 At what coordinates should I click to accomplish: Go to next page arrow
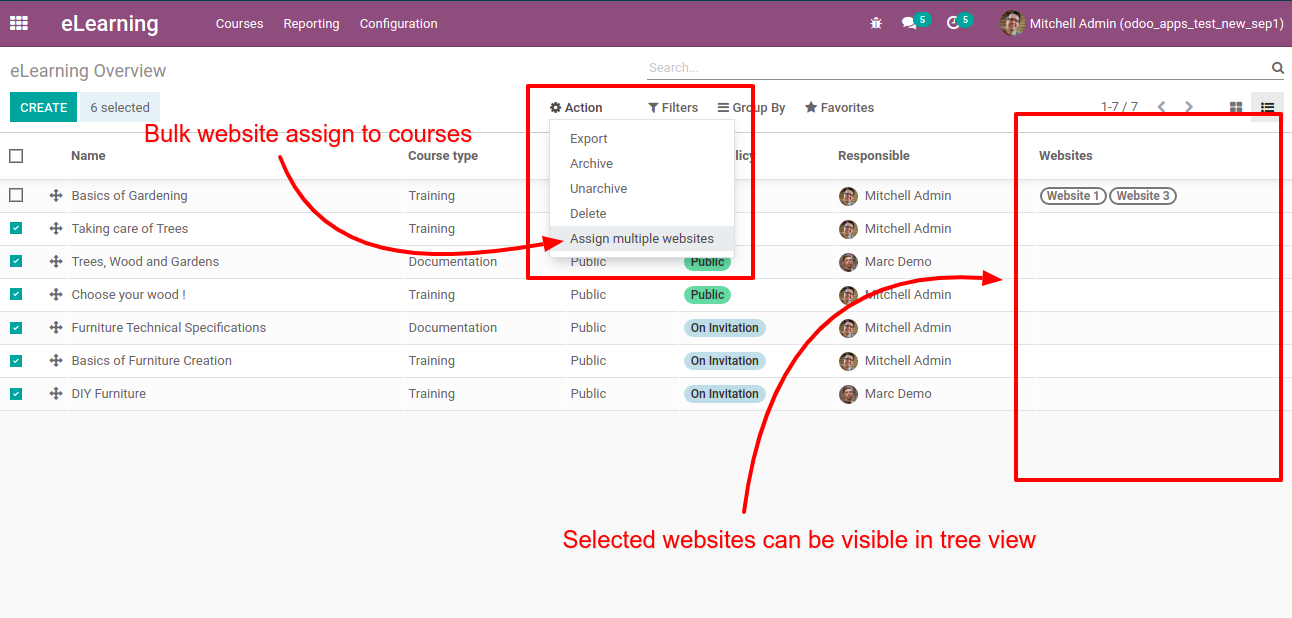1189,107
